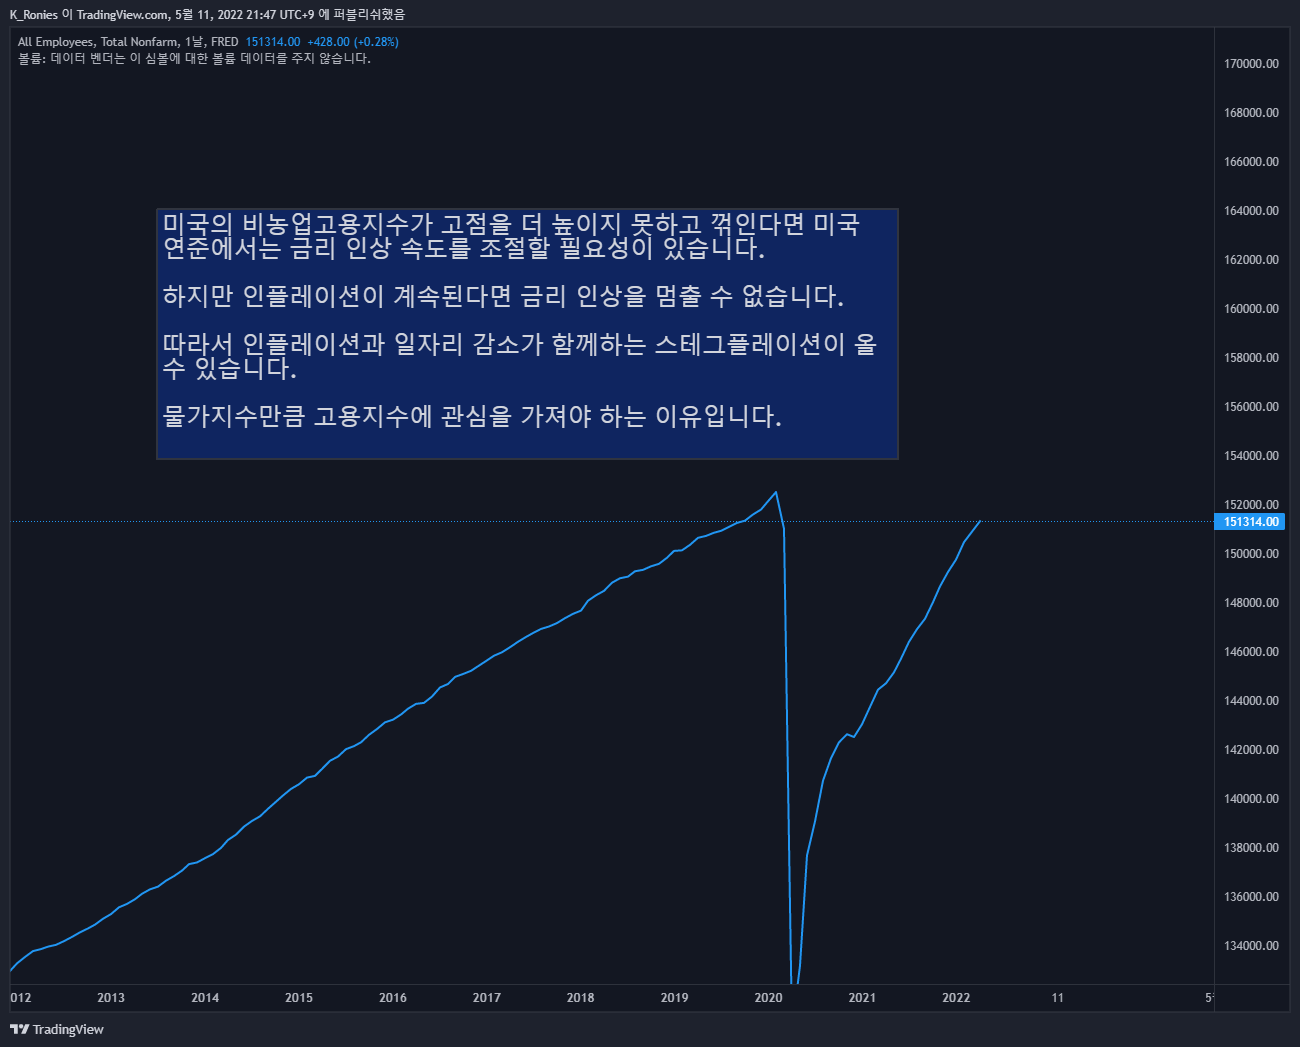Click the blue 151314.00 price tag on the axis

pyautogui.click(x=1250, y=522)
